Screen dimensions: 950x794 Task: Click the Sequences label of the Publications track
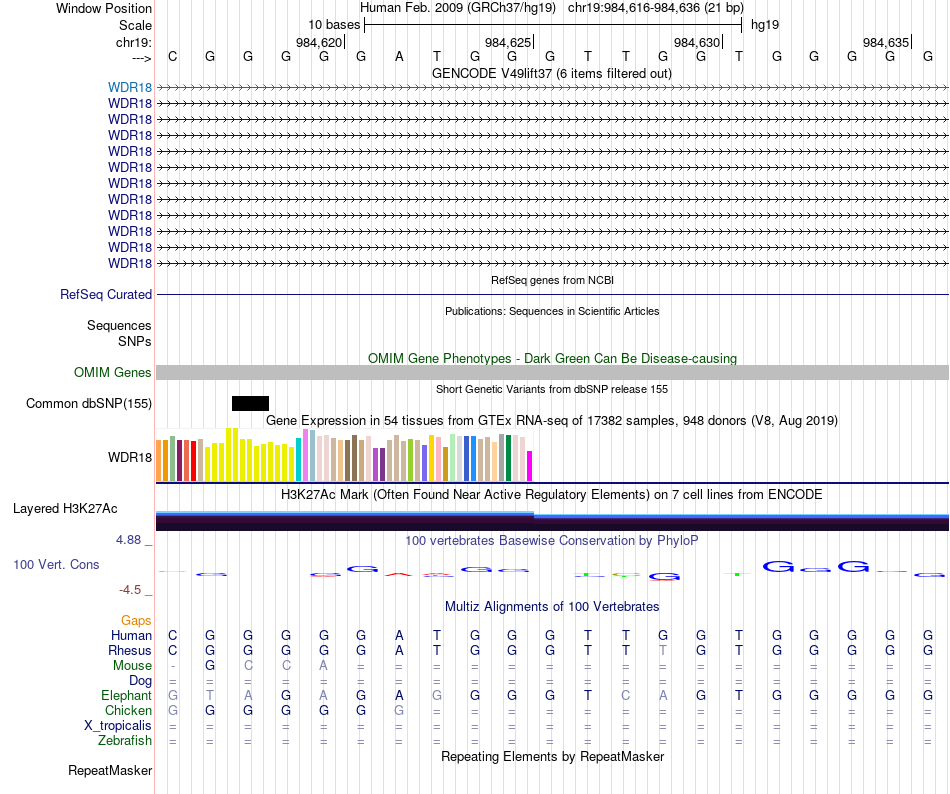tap(119, 326)
